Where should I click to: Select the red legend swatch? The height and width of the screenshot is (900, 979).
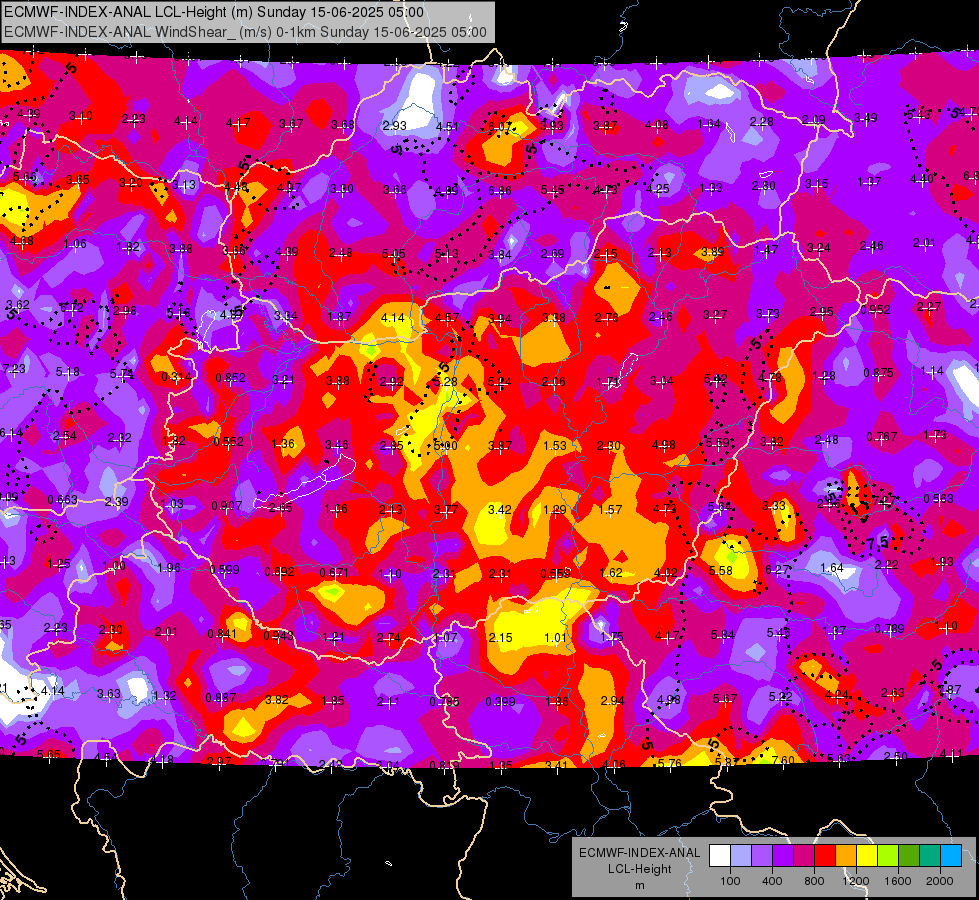[825, 856]
